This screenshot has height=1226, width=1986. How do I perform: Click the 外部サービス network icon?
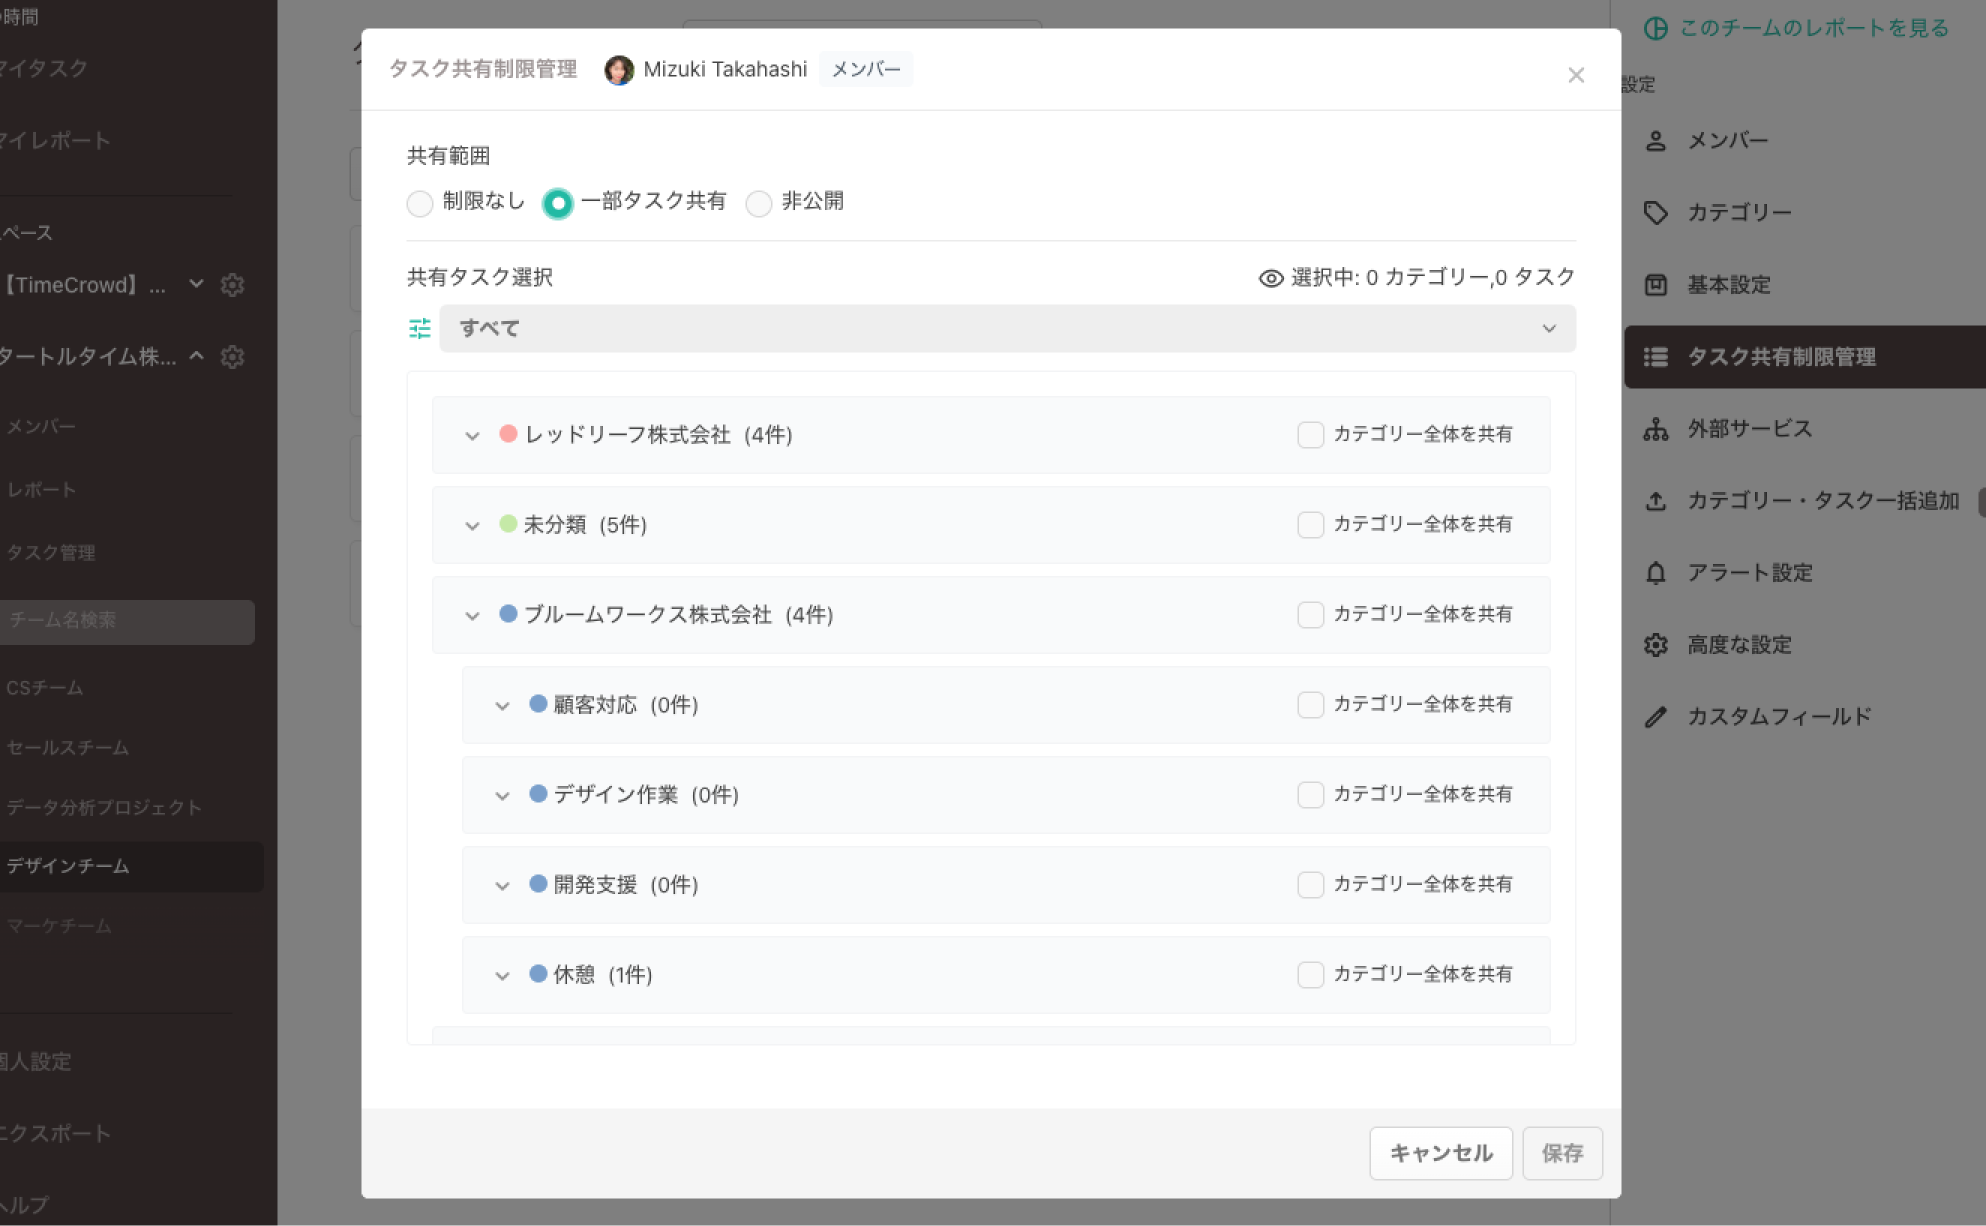[1656, 429]
